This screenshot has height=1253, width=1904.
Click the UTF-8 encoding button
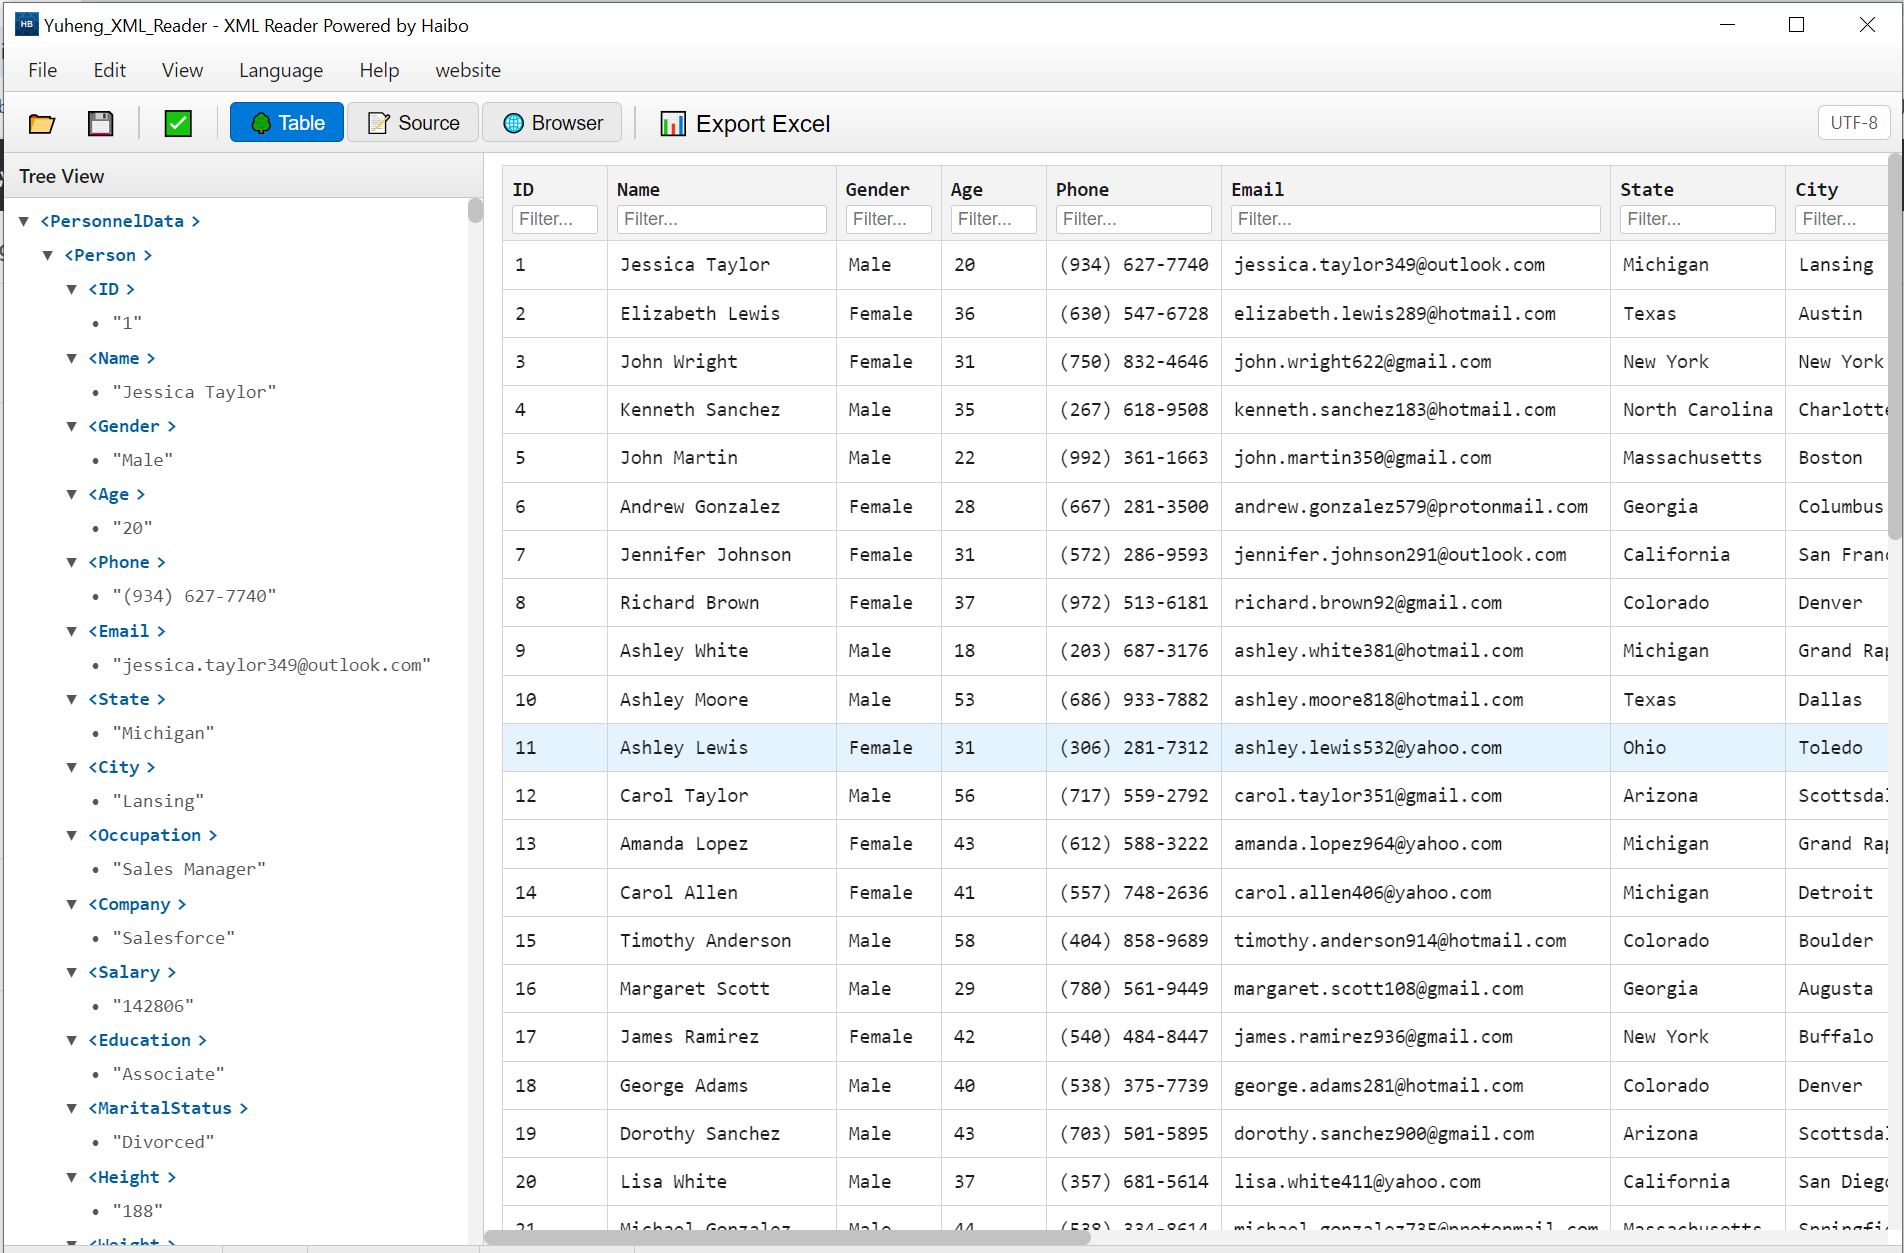pos(1854,122)
